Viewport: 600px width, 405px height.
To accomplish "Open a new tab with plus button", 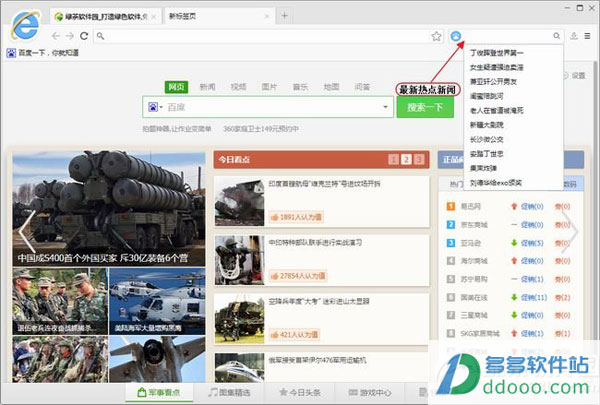I will (x=284, y=16).
